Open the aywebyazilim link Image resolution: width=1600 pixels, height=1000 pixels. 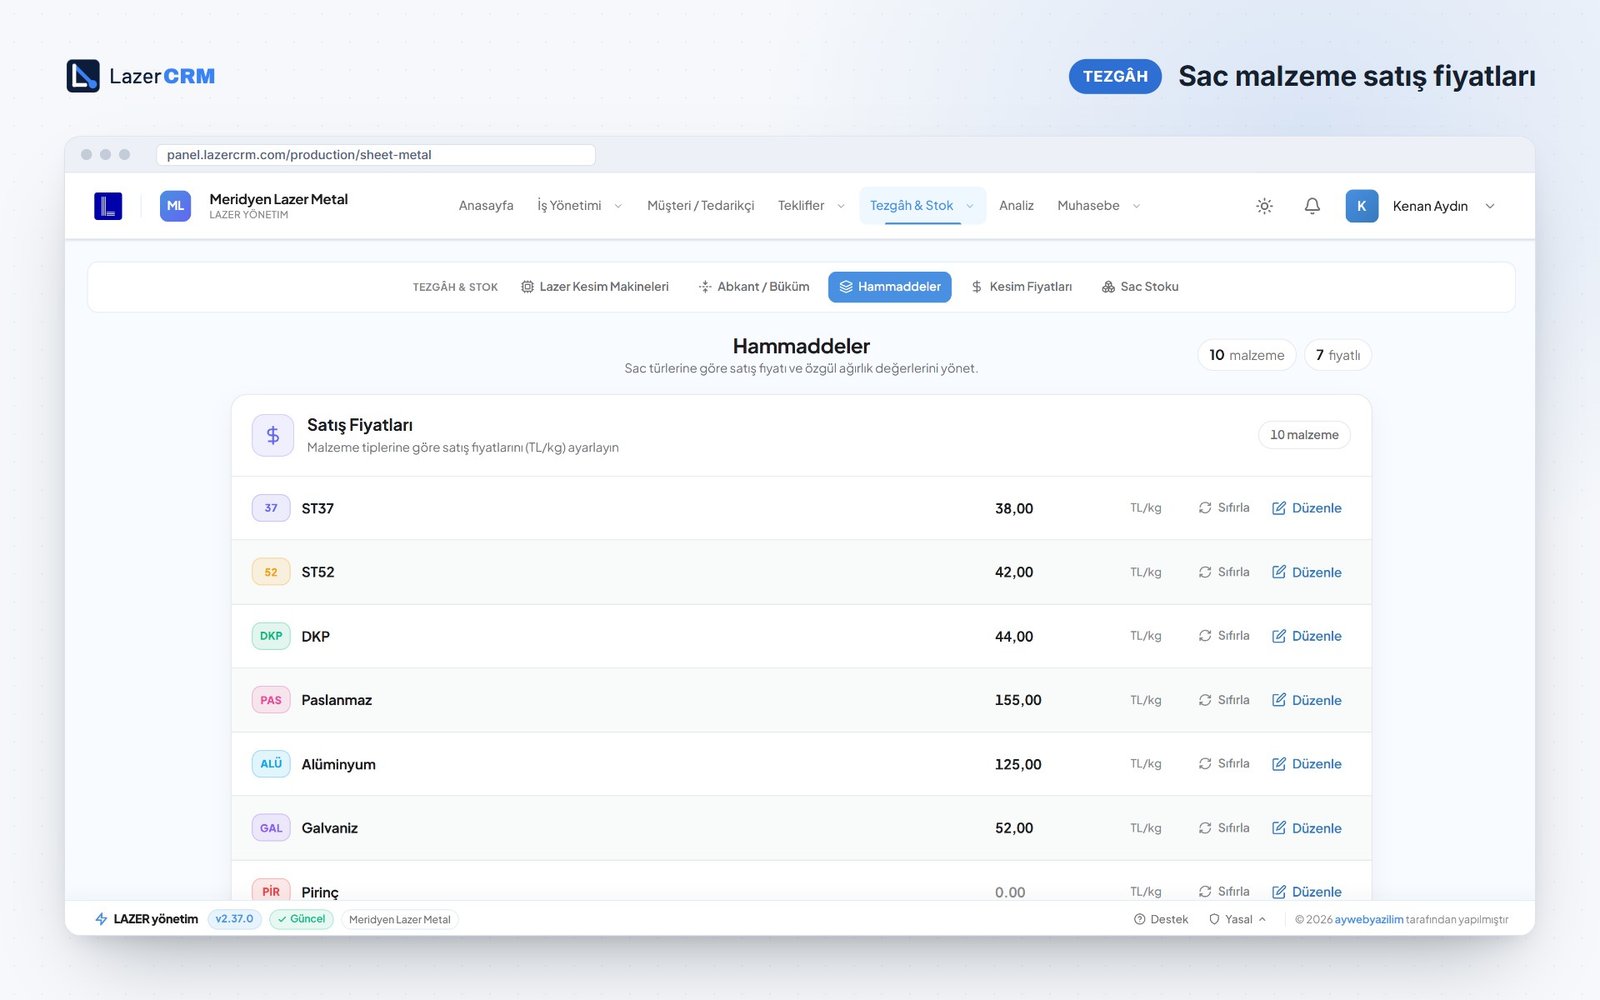(x=1369, y=919)
